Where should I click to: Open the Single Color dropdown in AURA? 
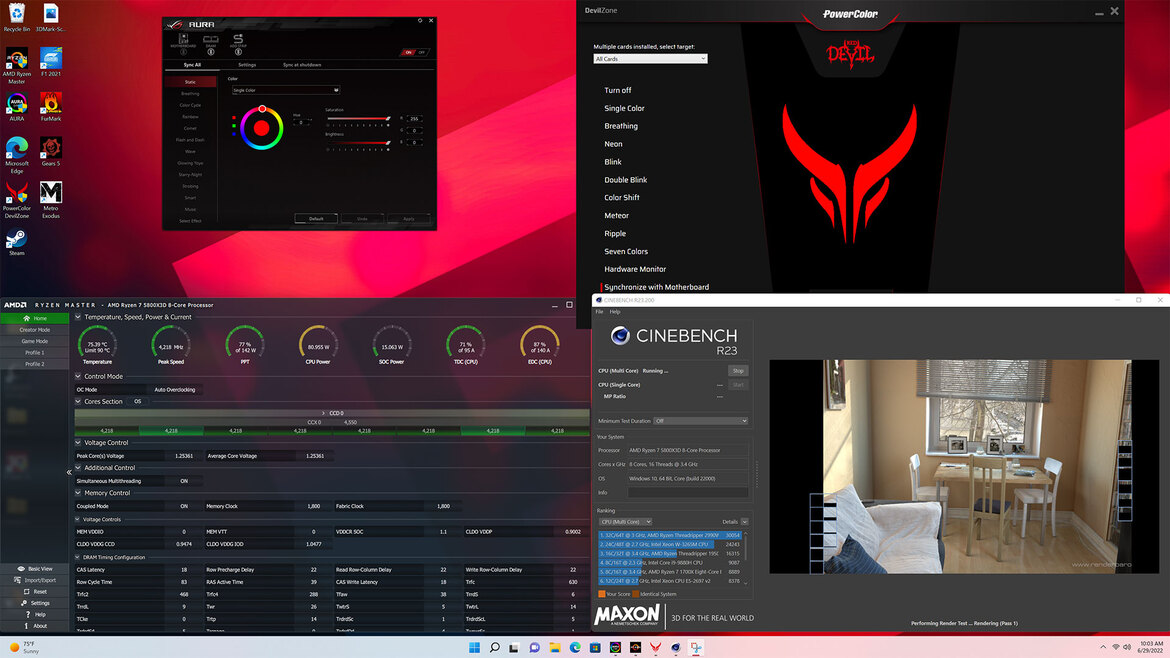tap(286, 90)
